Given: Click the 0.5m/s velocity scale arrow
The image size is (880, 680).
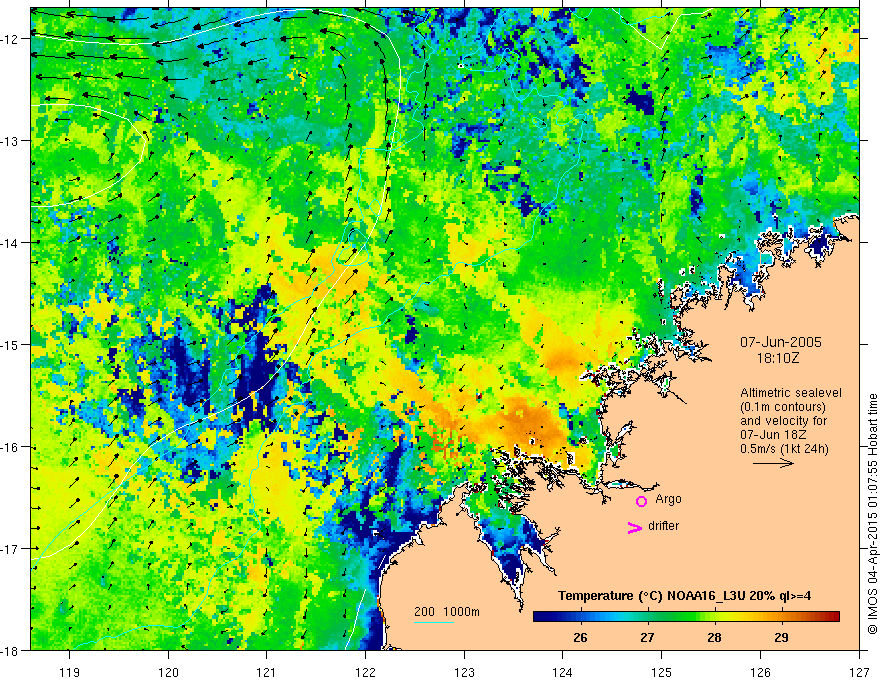Looking at the screenshot, I should pos(773,463).
